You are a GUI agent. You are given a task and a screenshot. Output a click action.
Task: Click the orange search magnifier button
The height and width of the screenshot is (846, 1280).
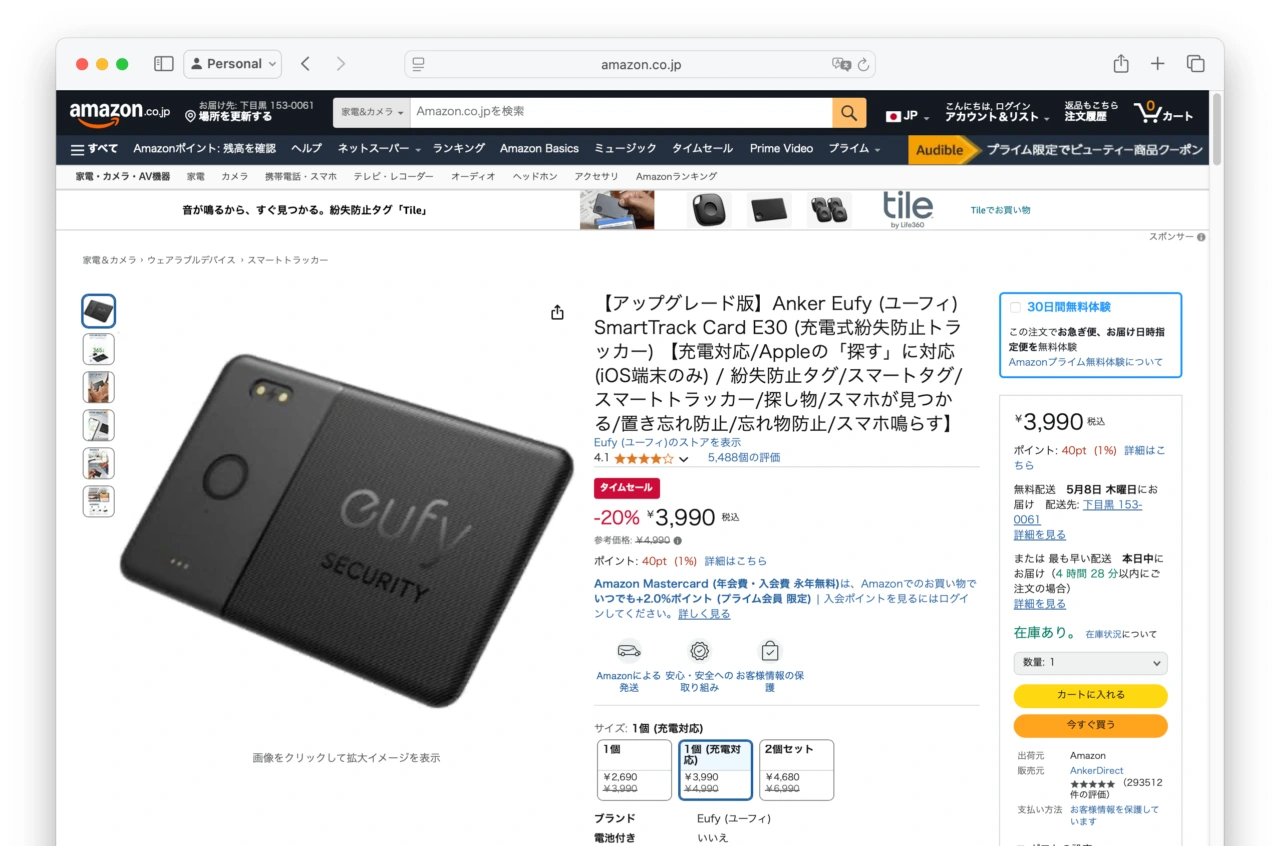(848, 113)
